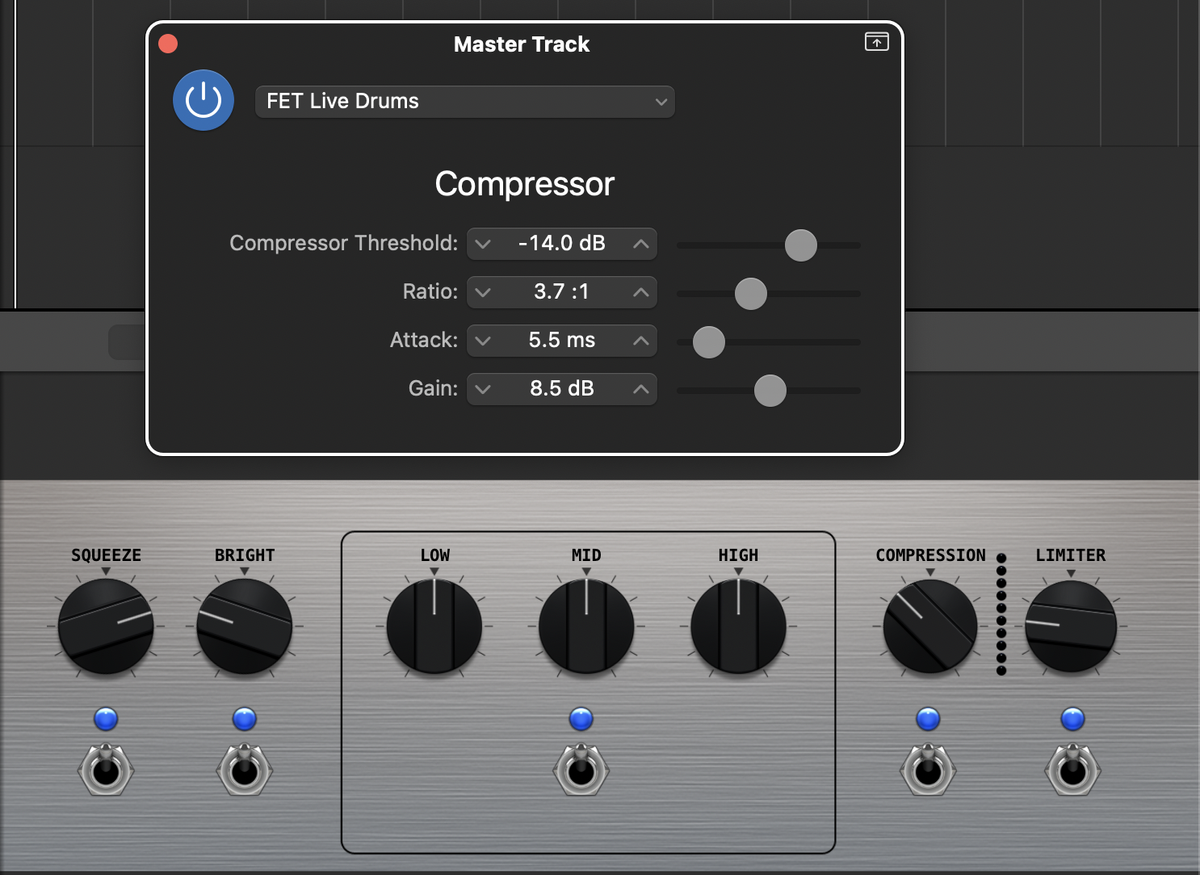Click the blue power button to bypass the plugin
The width and height of the screenshot is (1200, 875).
pyautogui.click(x=203, y=100)
